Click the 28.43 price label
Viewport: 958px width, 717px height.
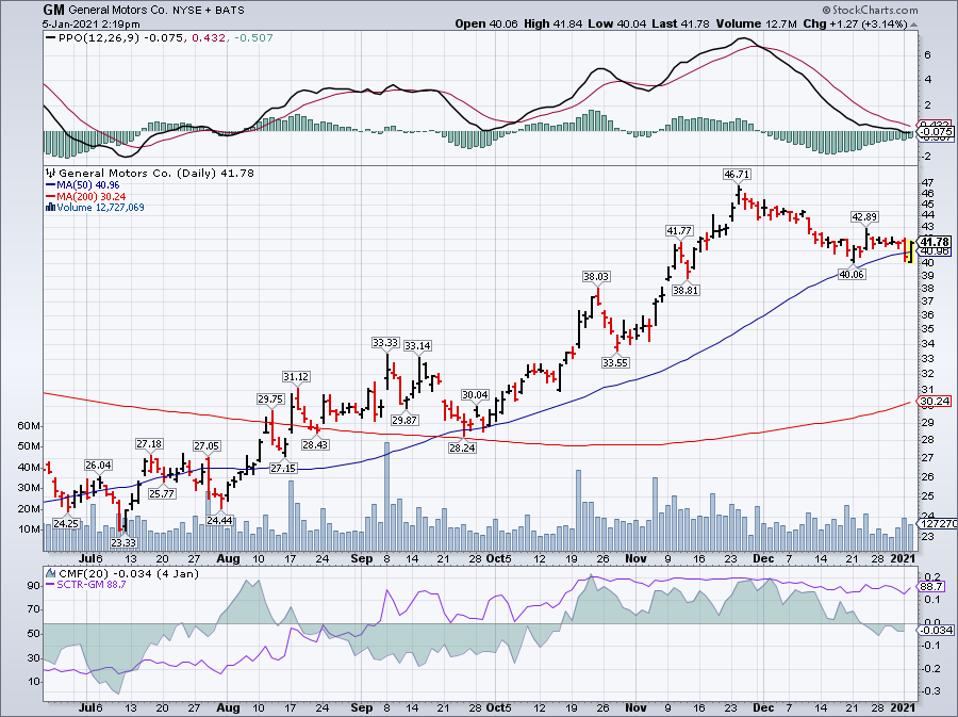pos(315,445)
